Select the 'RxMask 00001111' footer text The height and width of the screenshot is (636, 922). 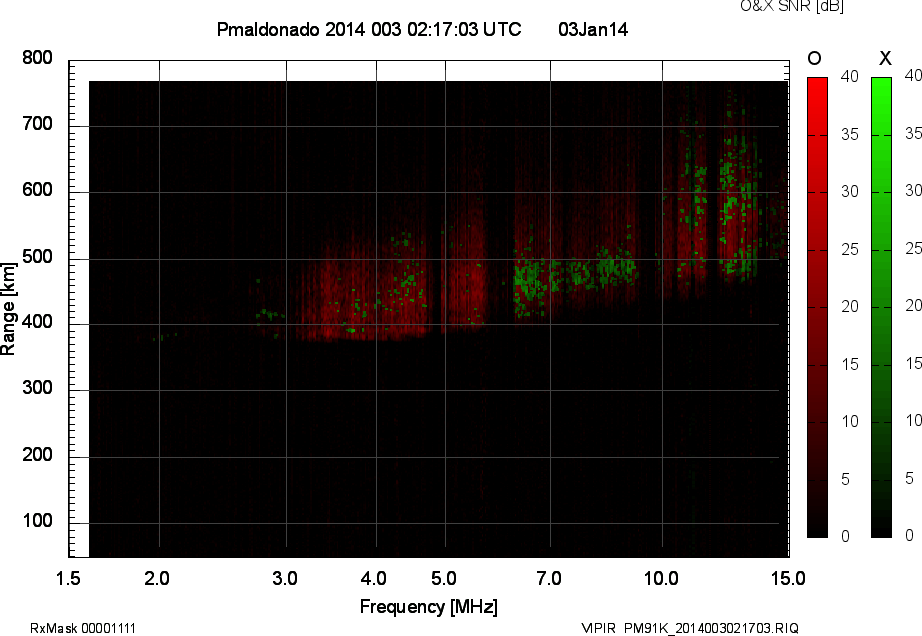coord(83,628)
